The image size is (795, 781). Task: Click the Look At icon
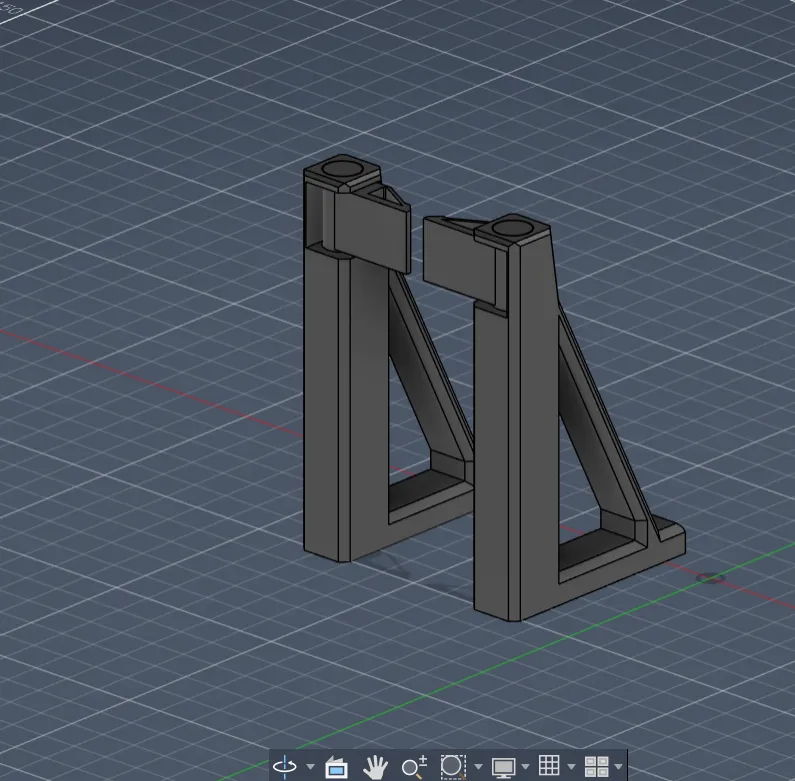[336, 767]
